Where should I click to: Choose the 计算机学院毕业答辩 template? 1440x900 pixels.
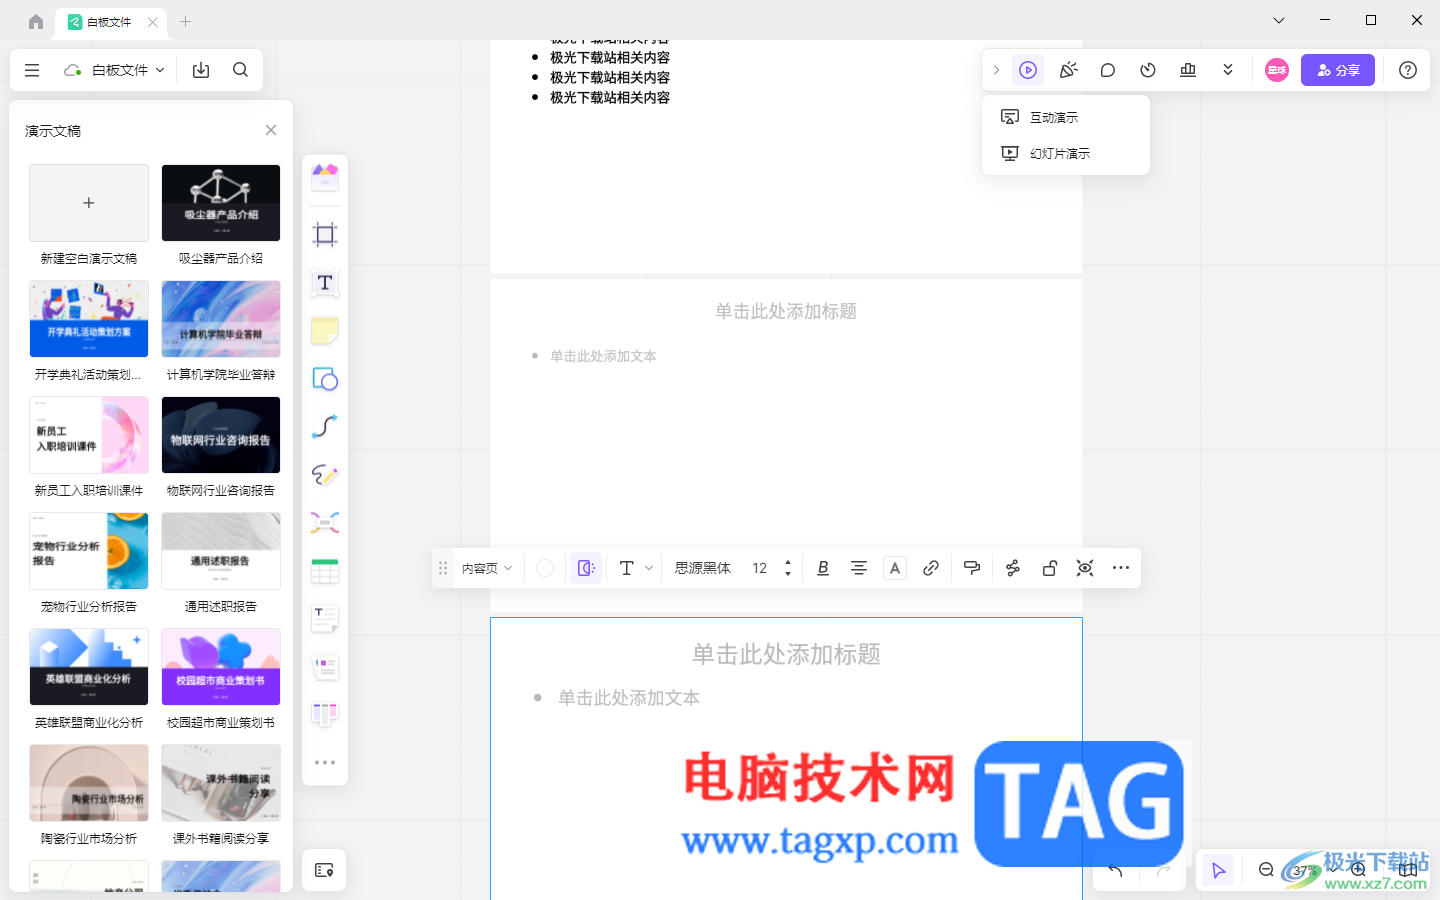[221, 319]
